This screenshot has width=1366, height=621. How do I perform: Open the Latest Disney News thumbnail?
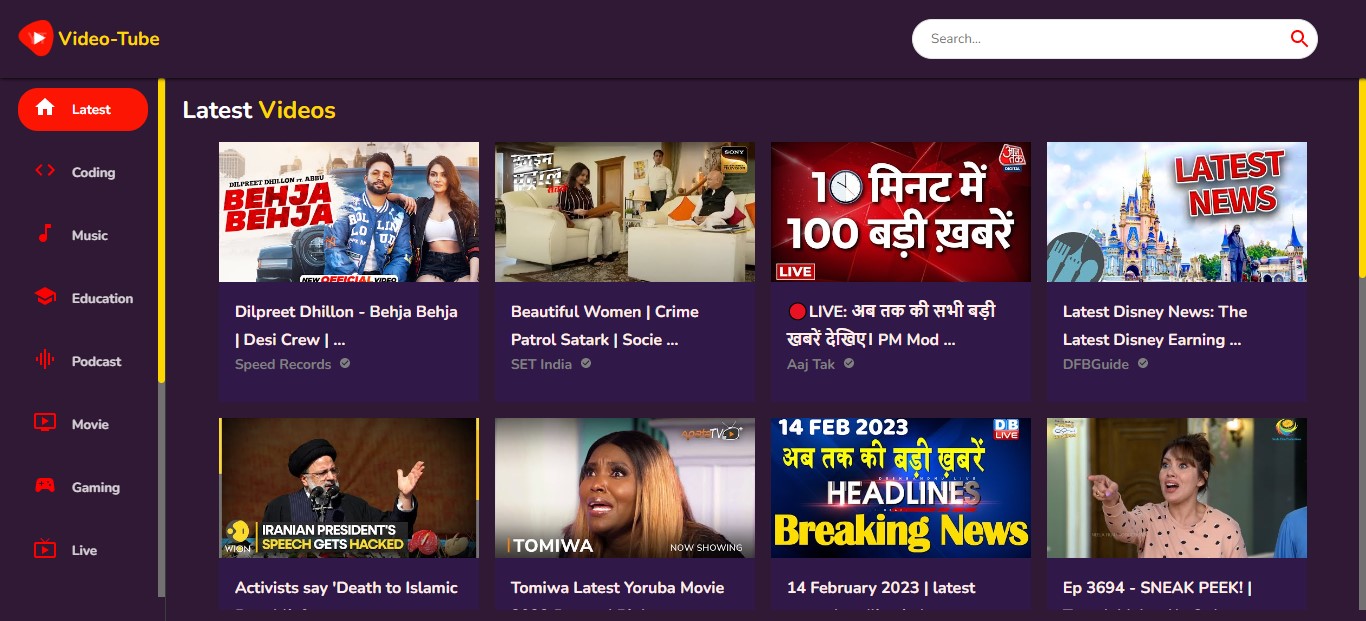tap(1177, 212)
